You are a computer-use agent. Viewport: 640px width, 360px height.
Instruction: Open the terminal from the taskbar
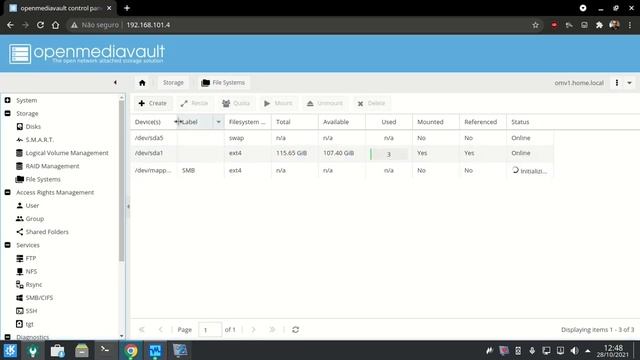(x=105, y=351)
